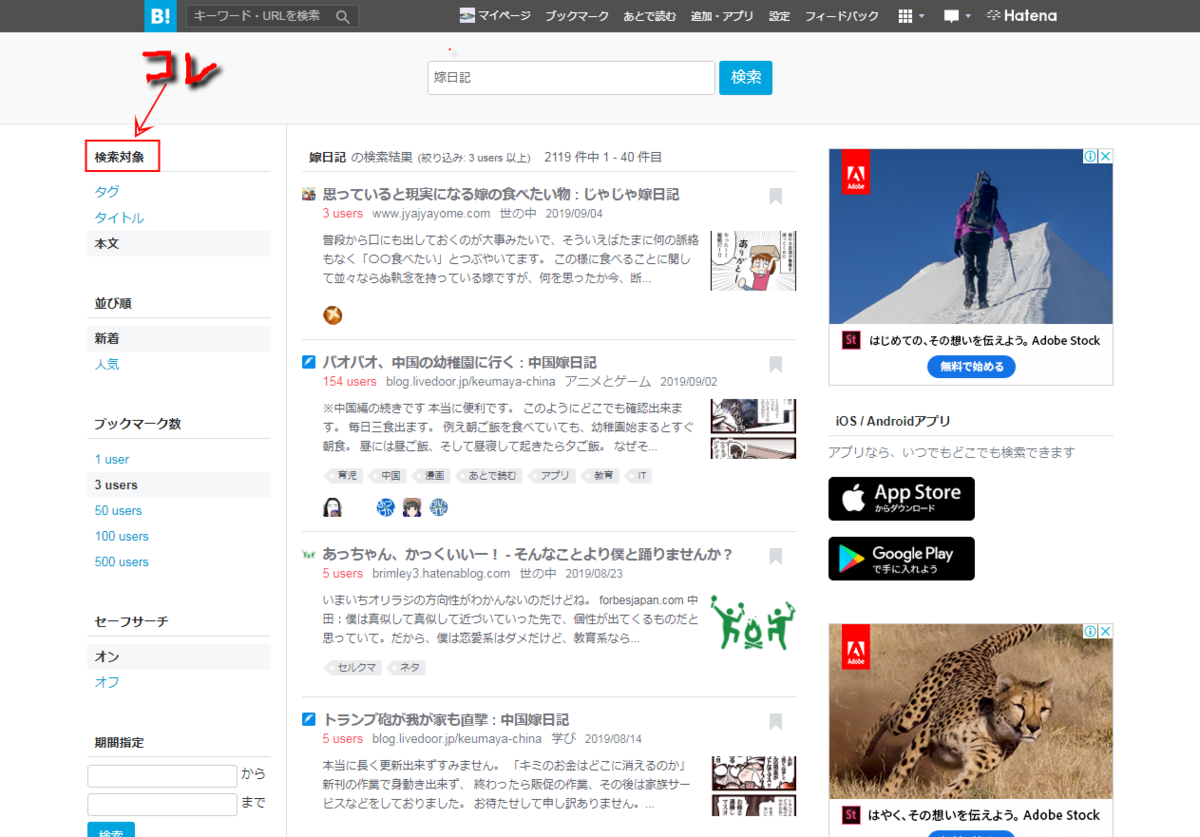Click the period end date field (まで)
The image size is (1200, 837).
162,804
